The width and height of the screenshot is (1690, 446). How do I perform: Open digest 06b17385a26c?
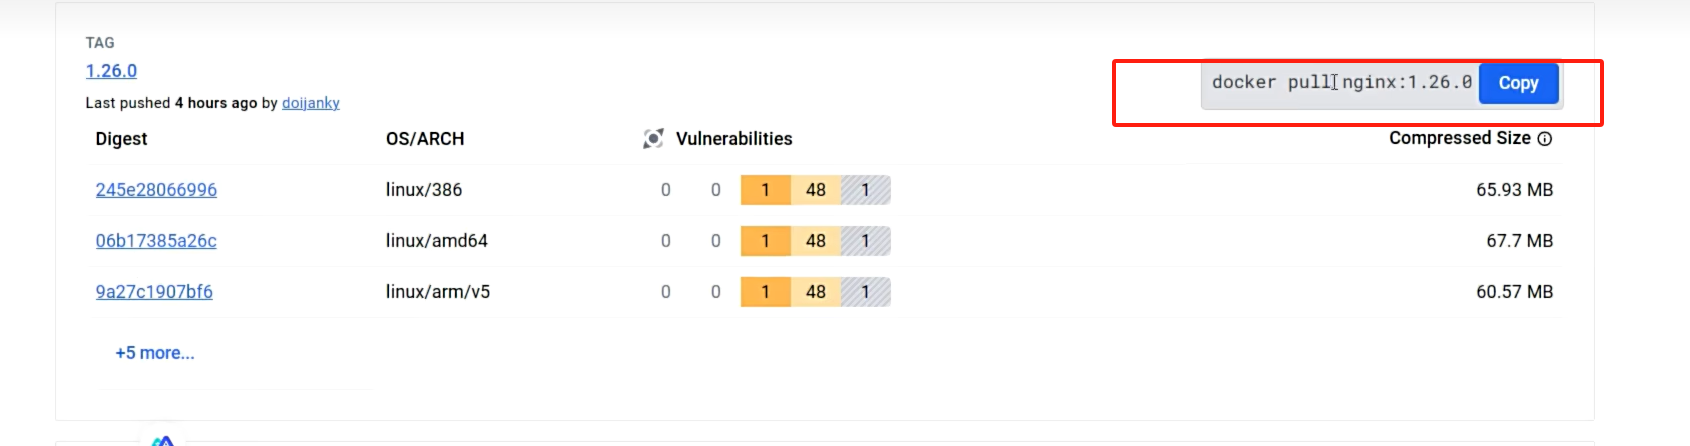point(156,241)
